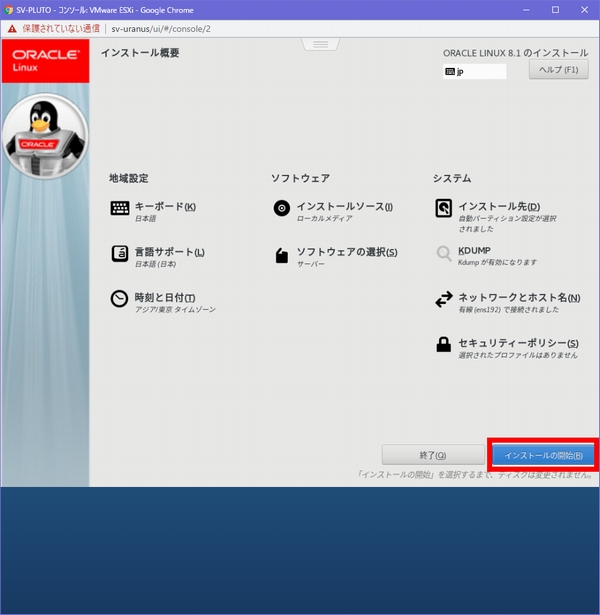Open キーボード(K) settings label
The width and height of the screenshot is (600, 615).
(165, 206)
